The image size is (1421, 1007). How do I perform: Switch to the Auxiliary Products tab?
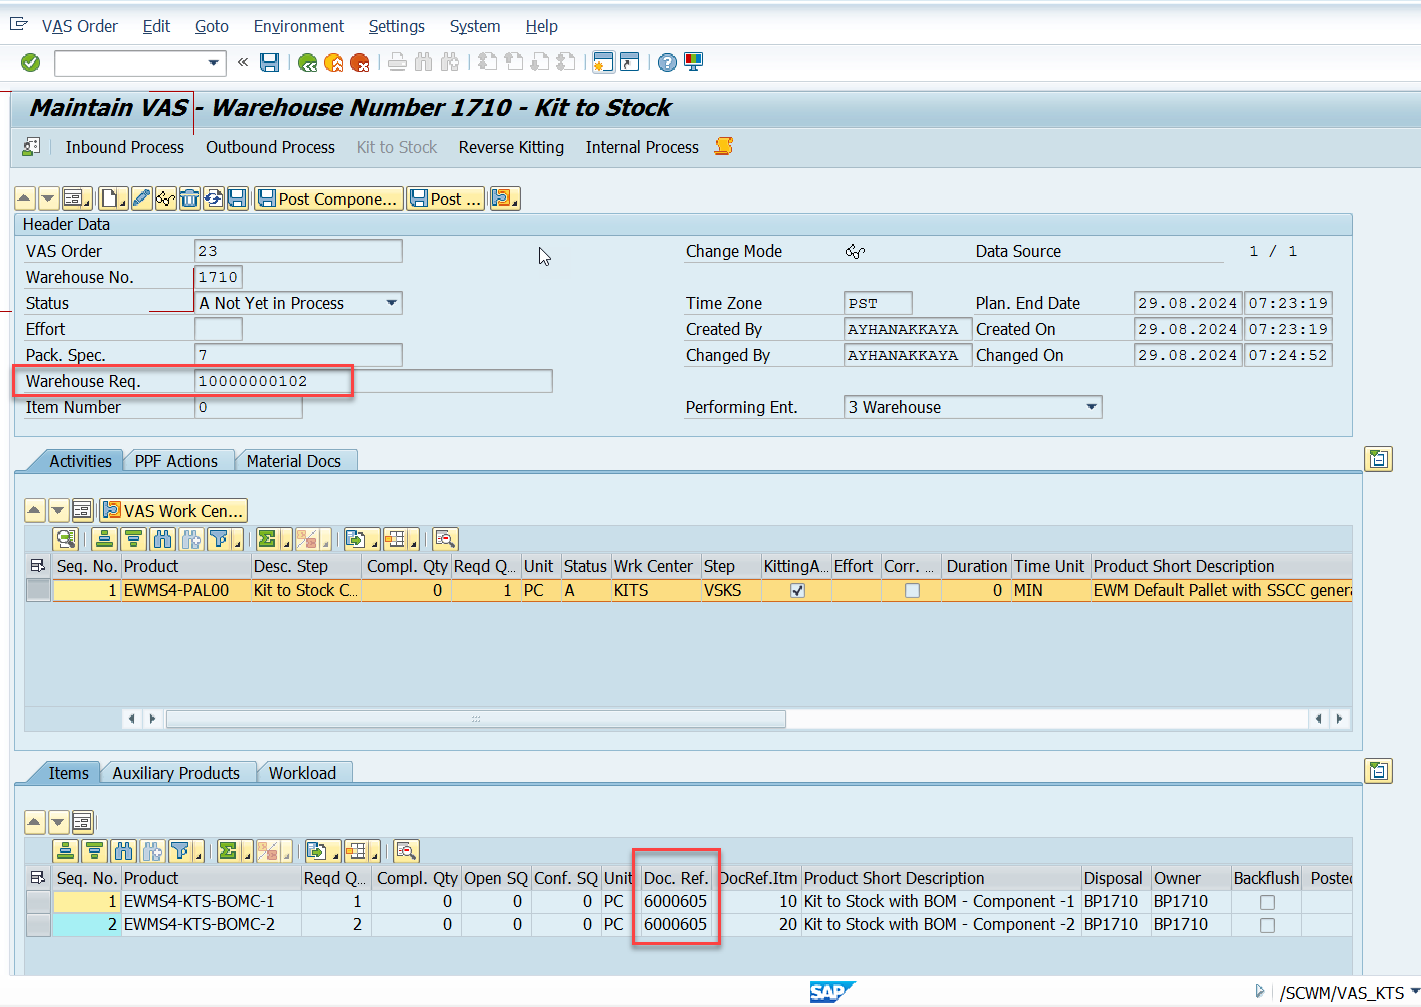click(x=176, y=773)
